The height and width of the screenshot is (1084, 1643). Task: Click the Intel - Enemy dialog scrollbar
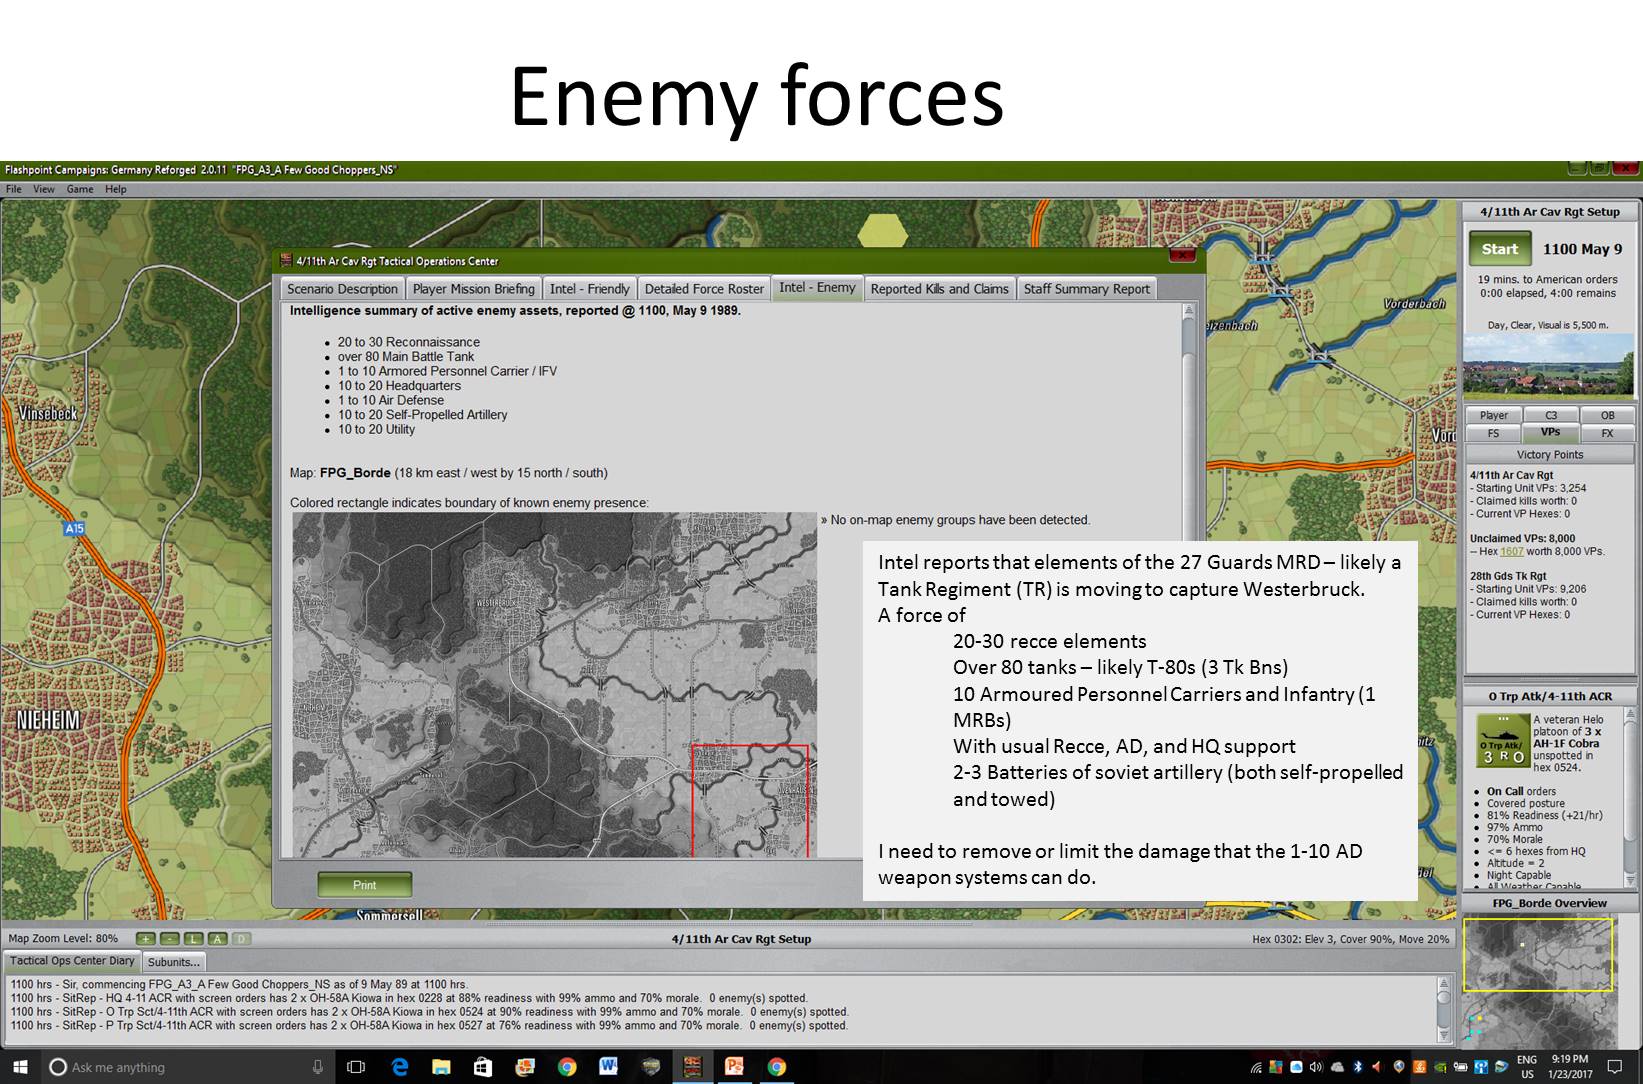1189,580
